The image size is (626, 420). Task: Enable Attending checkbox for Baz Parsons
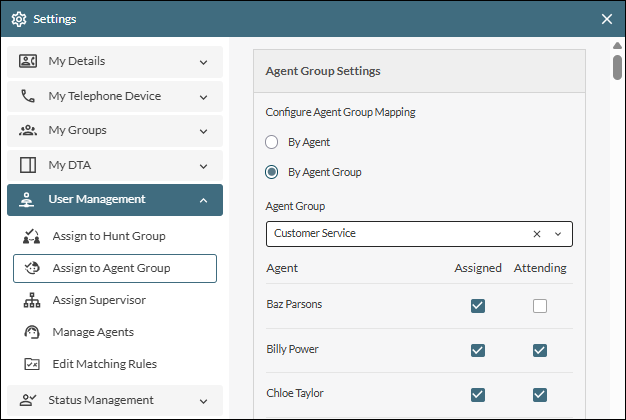[540, 306]
